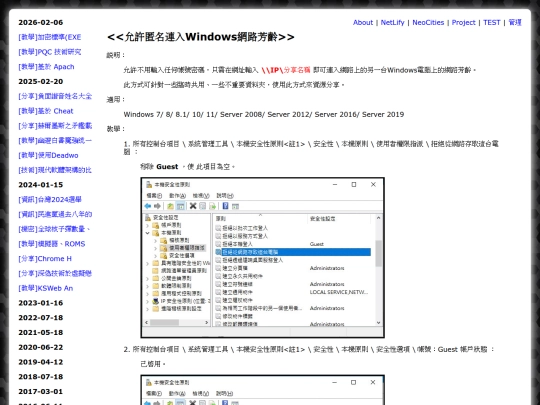Open the "[教學]KSWeb An" post link
540x405 pixels.
pos(45,288)
